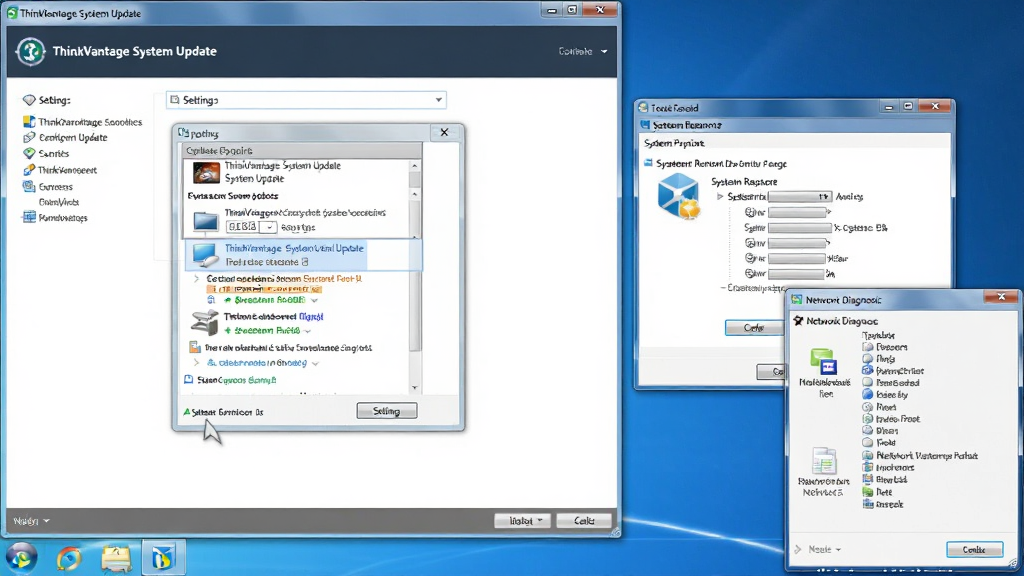Click the green triangle status icon in dialog footer
This screenshot has height=576, width=1024.
click(x=187, y=412)
